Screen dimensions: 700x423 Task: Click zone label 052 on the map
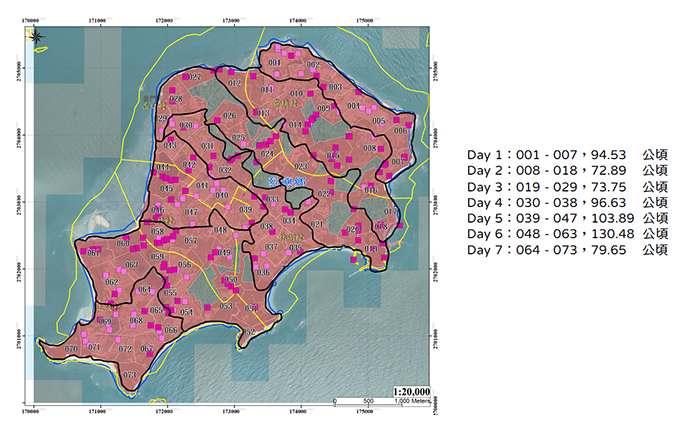pos(249,332)
